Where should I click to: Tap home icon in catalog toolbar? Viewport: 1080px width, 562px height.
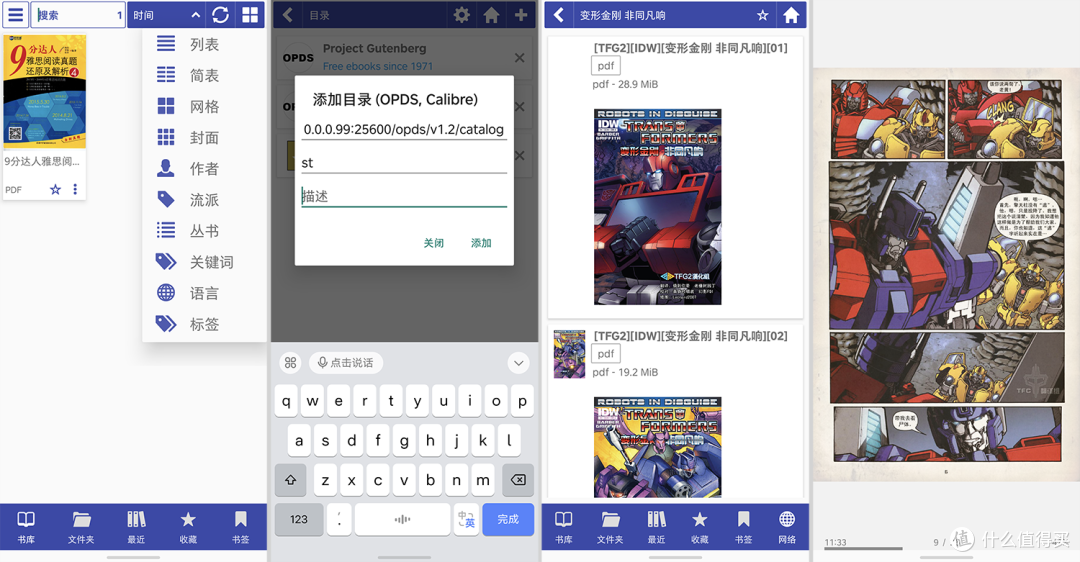pos(491,14)
